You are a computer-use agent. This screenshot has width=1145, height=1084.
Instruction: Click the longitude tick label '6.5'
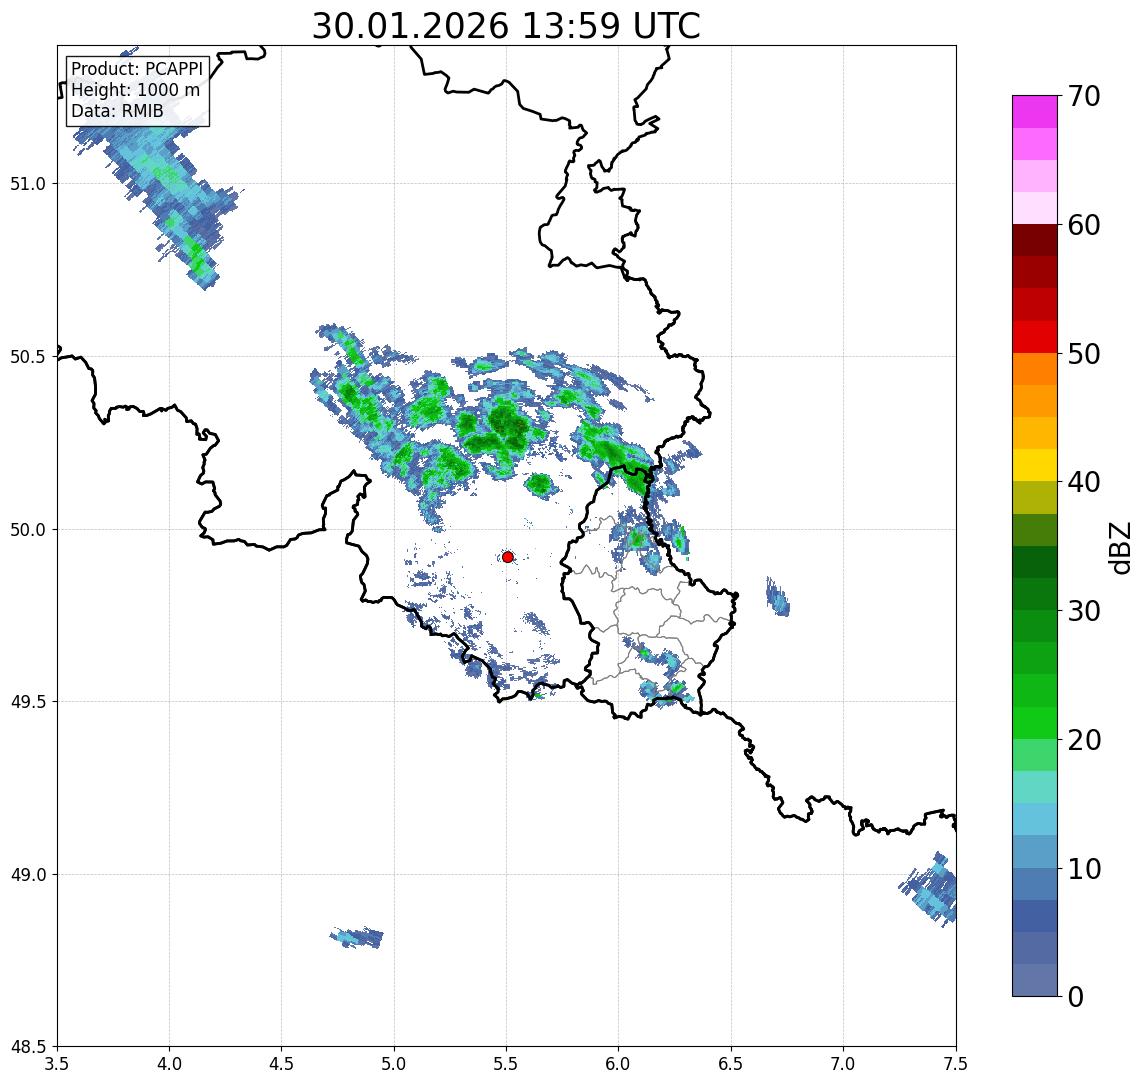[731, 1064]
